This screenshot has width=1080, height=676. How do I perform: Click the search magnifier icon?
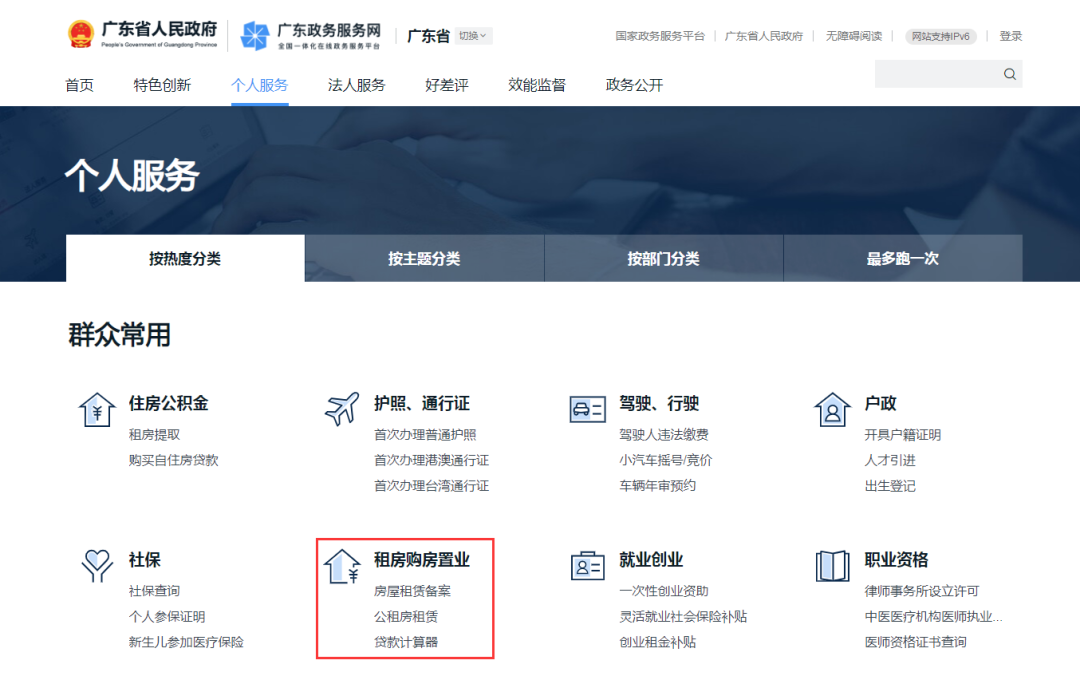[x=1008, y=73]
